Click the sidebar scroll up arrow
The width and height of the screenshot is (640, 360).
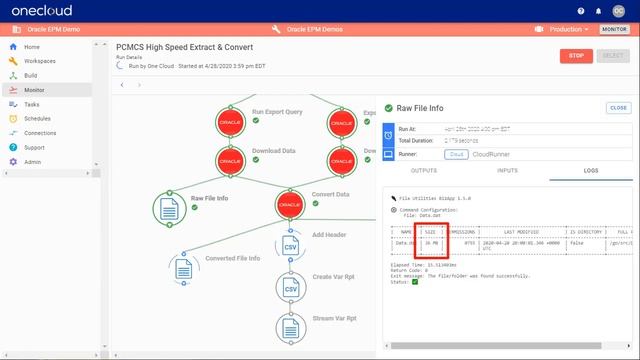[x=96, y=44]
